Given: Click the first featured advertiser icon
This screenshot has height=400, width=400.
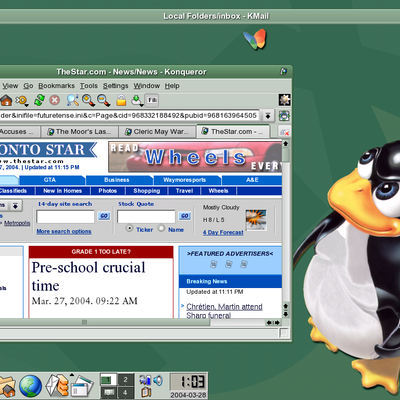Looking at the screenshot, I should [213, 264].
